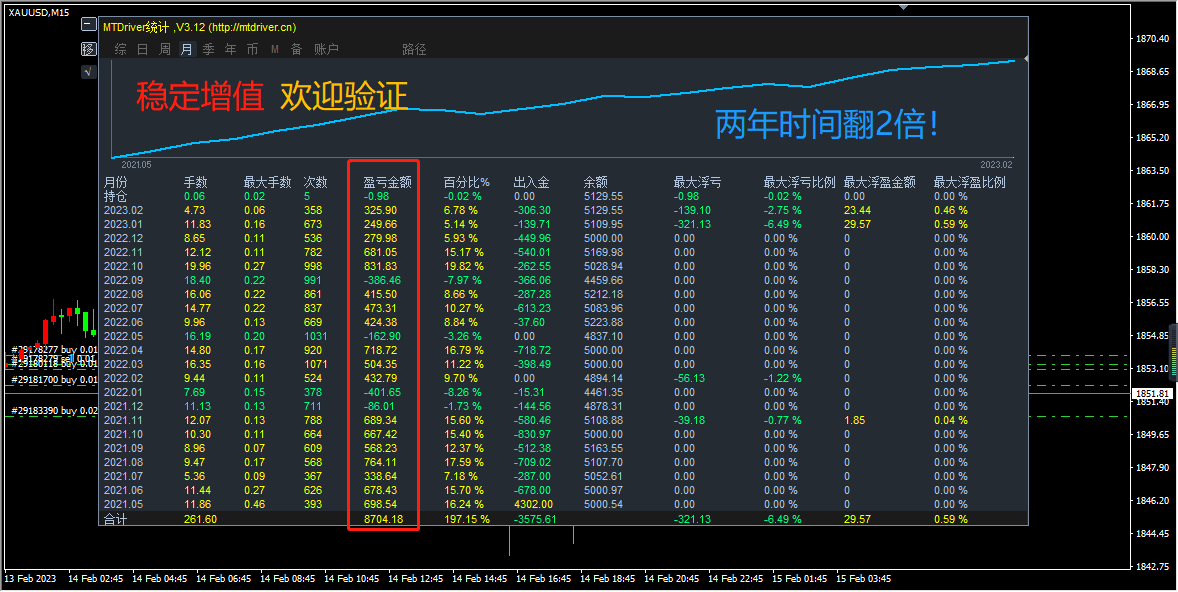
Task: Switch to 日 daily statistics view
Action: (x=144, y=47)
